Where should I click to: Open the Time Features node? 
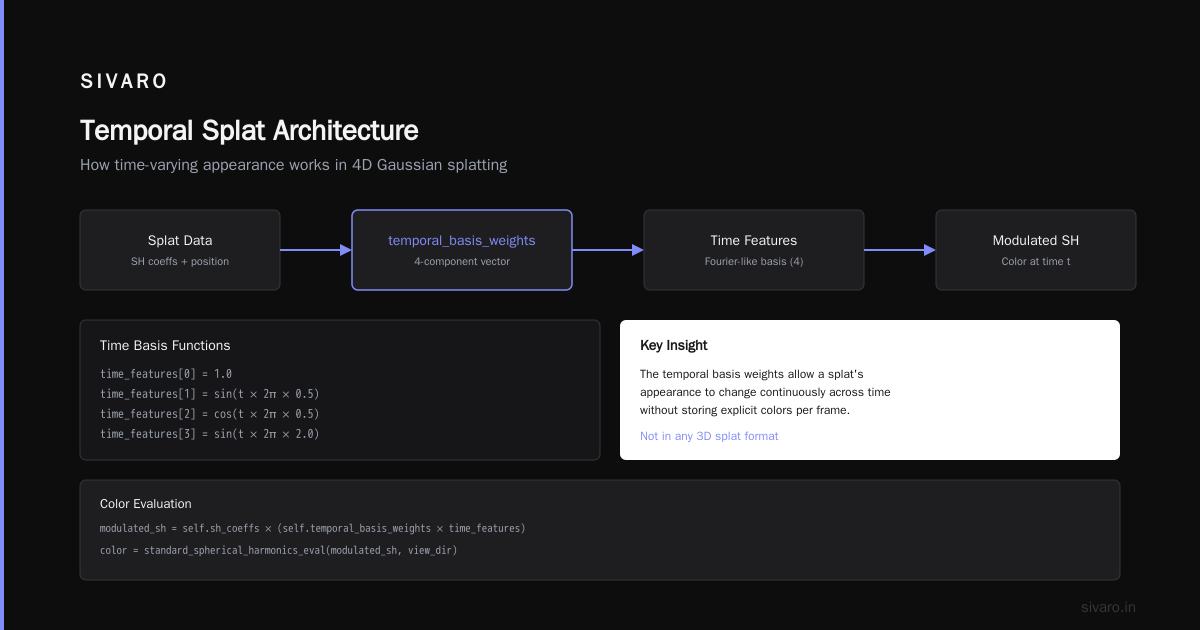[754, 250]
